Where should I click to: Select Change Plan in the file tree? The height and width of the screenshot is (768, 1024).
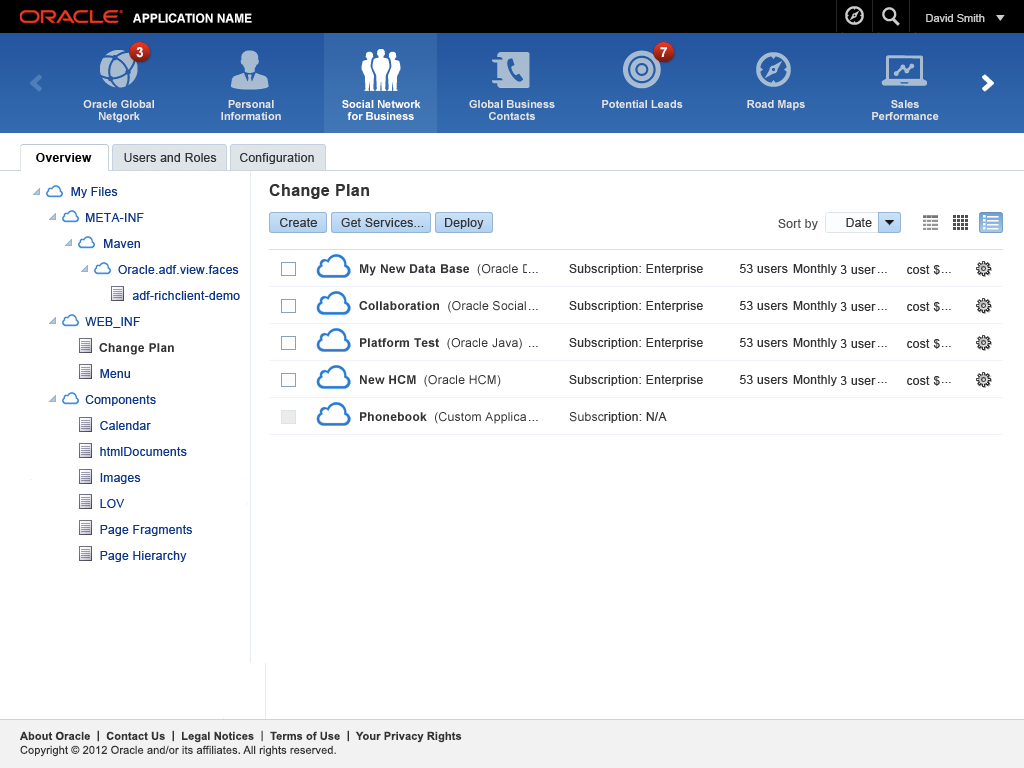[136, 347]
